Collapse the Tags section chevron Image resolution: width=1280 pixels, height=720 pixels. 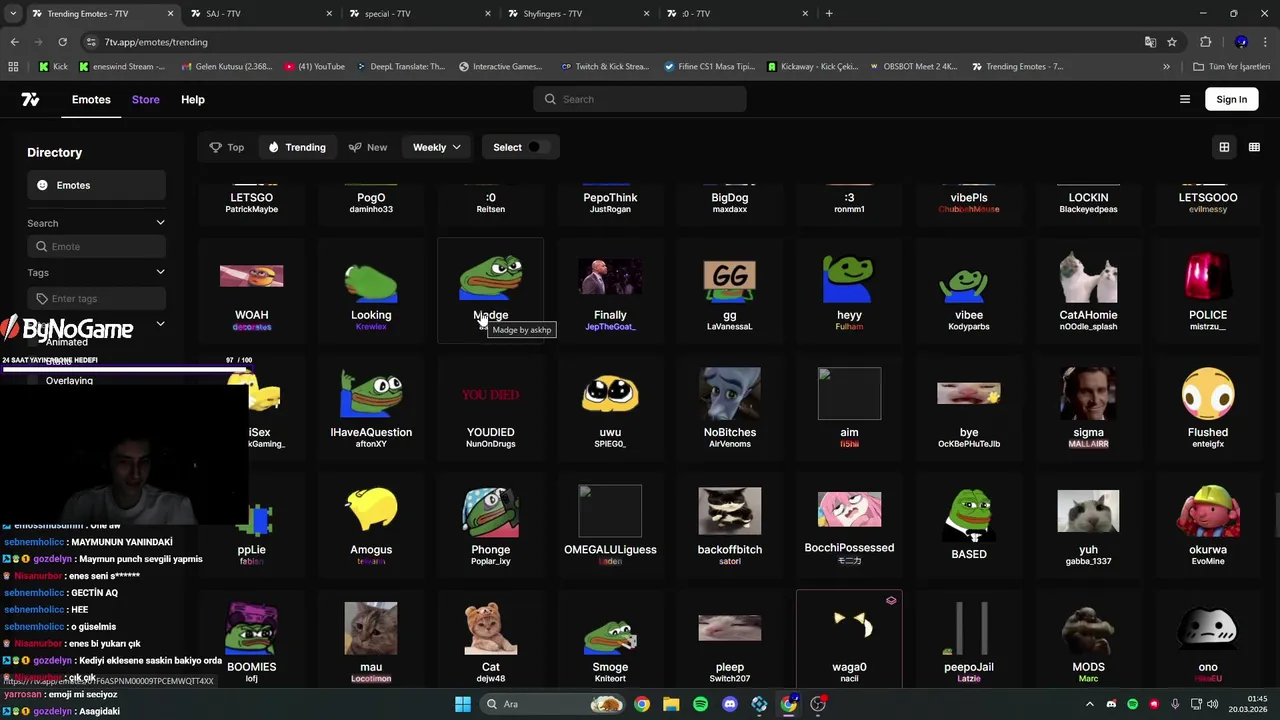point(160,272)
